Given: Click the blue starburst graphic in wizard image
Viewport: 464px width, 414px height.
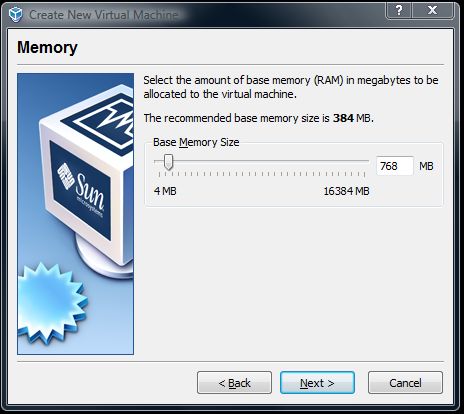Looking at the screenshot, I should pyautogui.click(x=51, y=303).
